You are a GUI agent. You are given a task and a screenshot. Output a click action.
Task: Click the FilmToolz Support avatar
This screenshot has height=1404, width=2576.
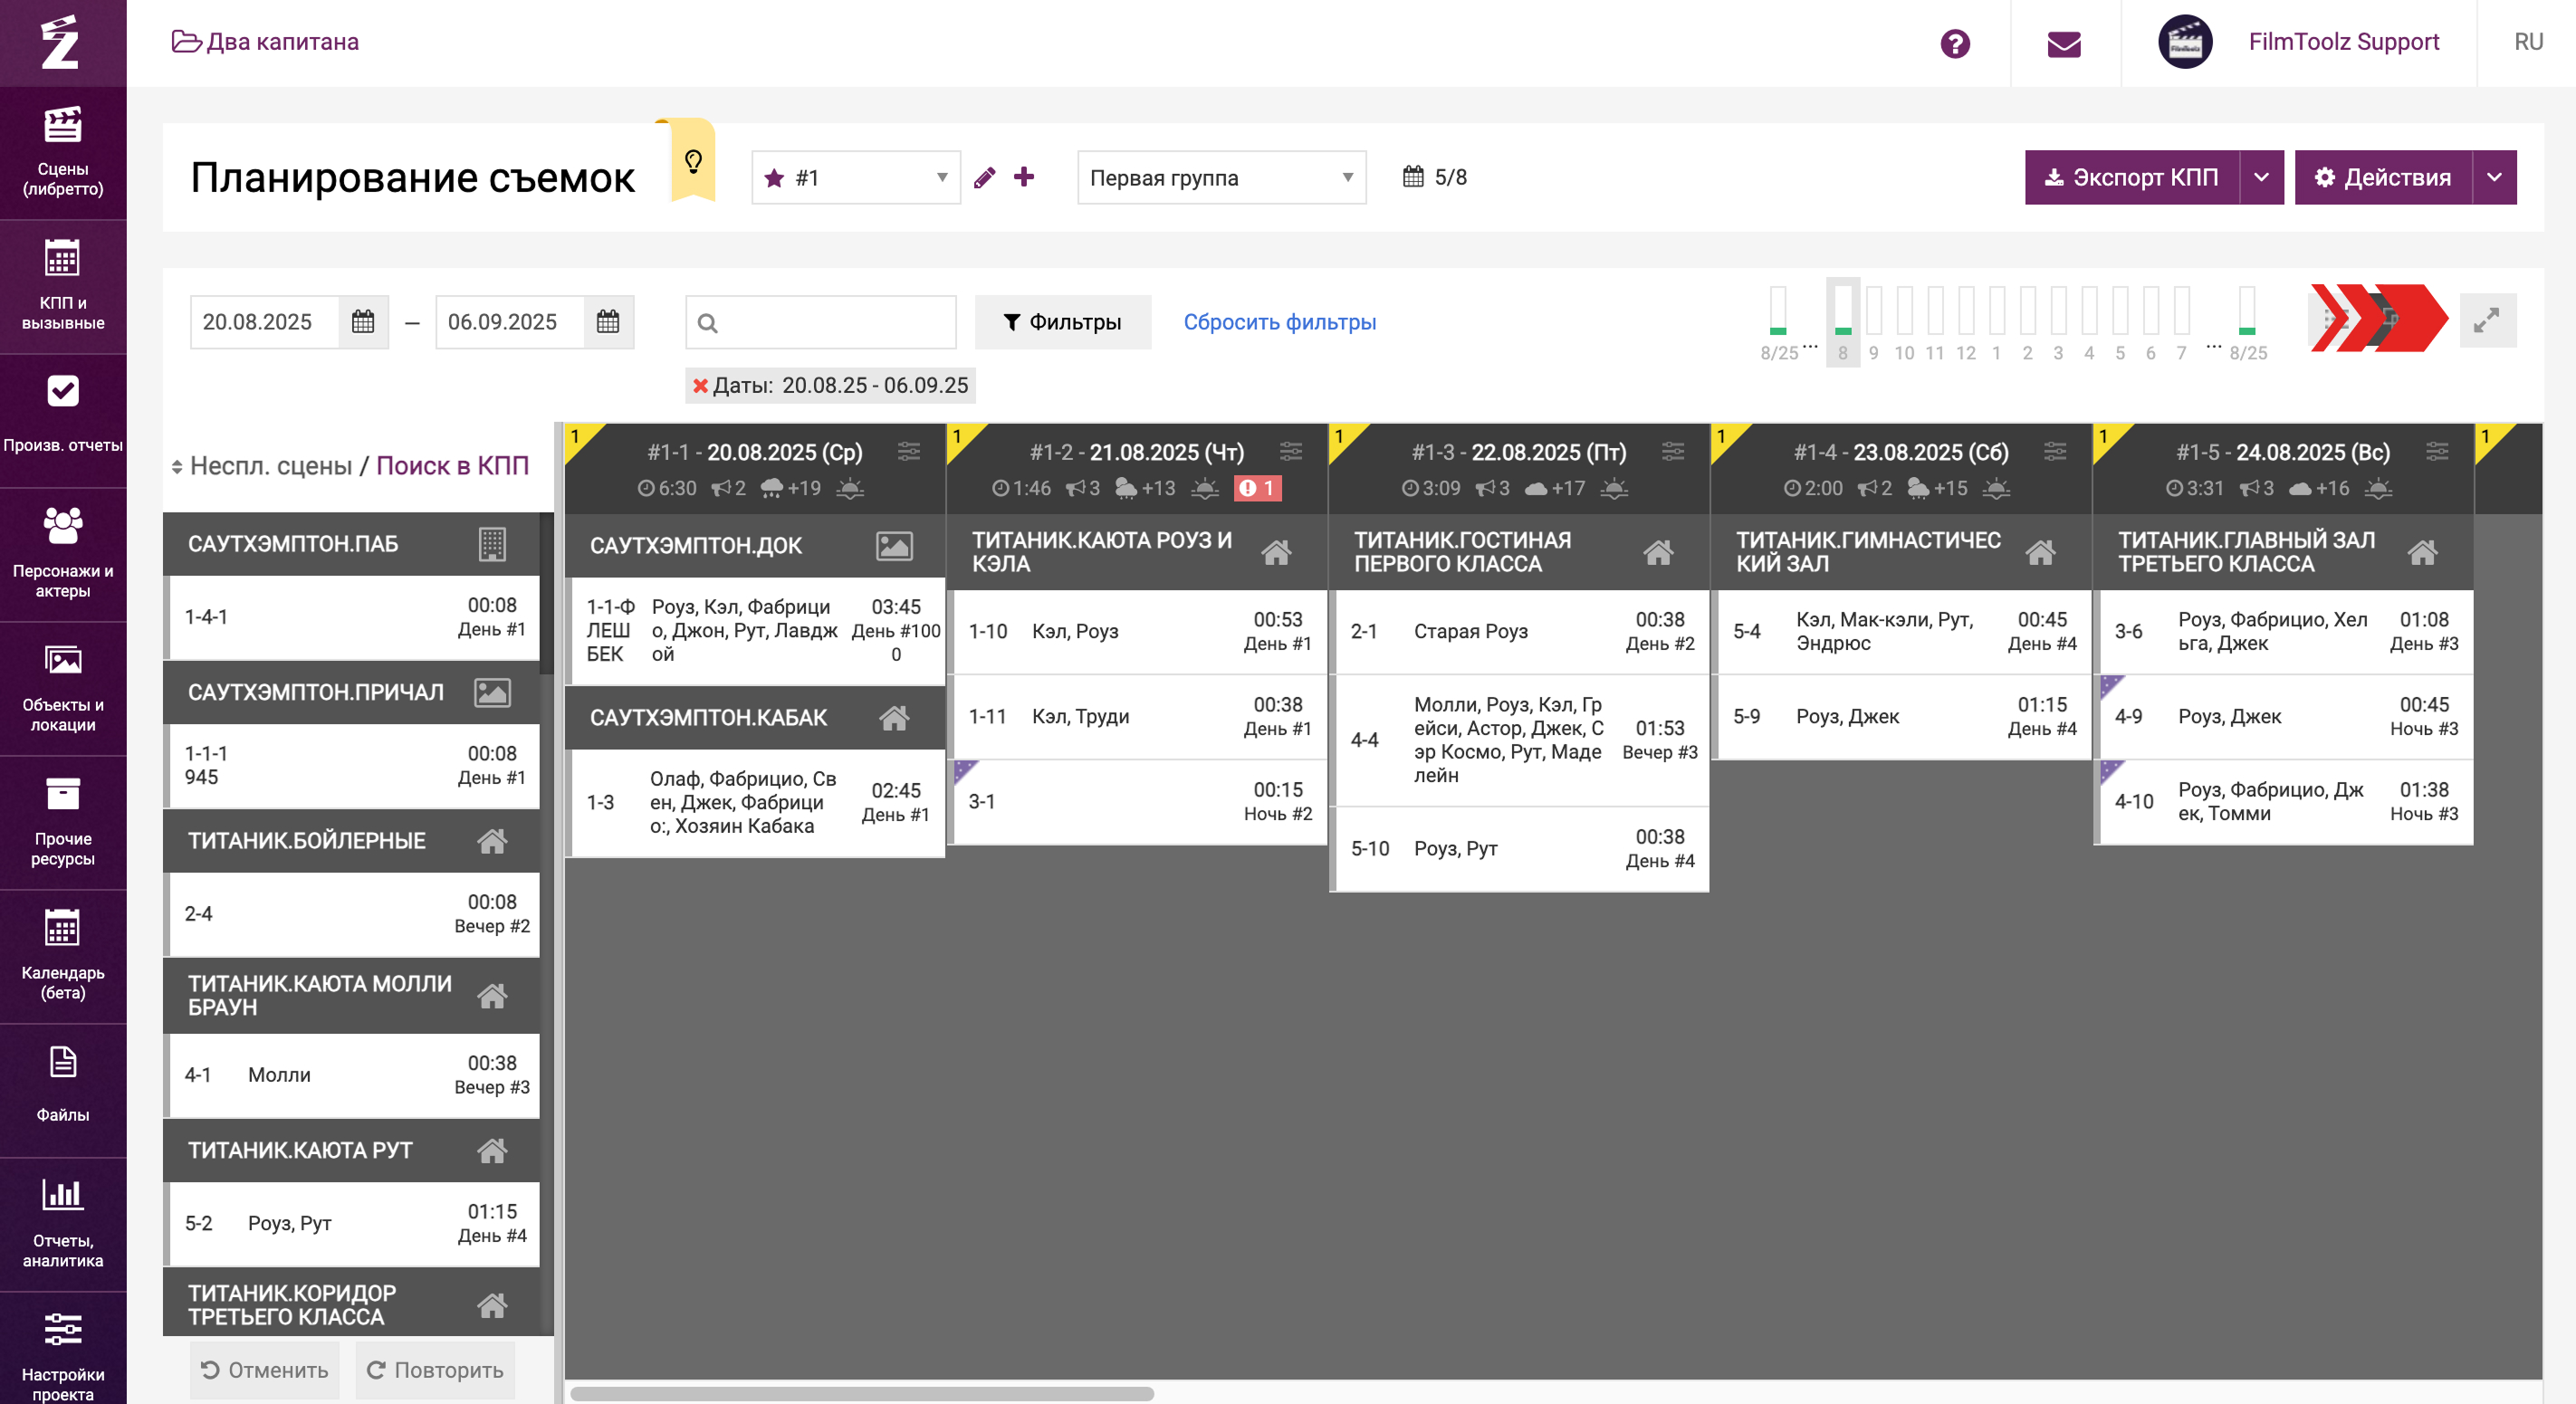[2185, 42]
